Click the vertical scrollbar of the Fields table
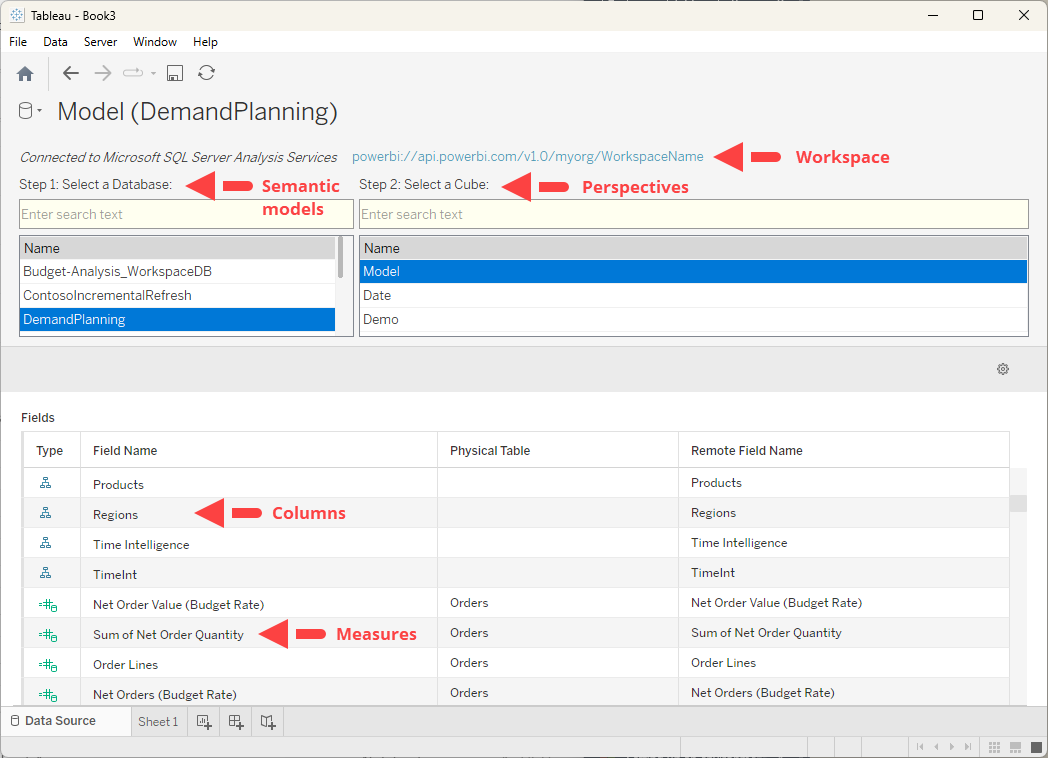The width and height of the screenshot is (1048, 758). (1019, 500)
